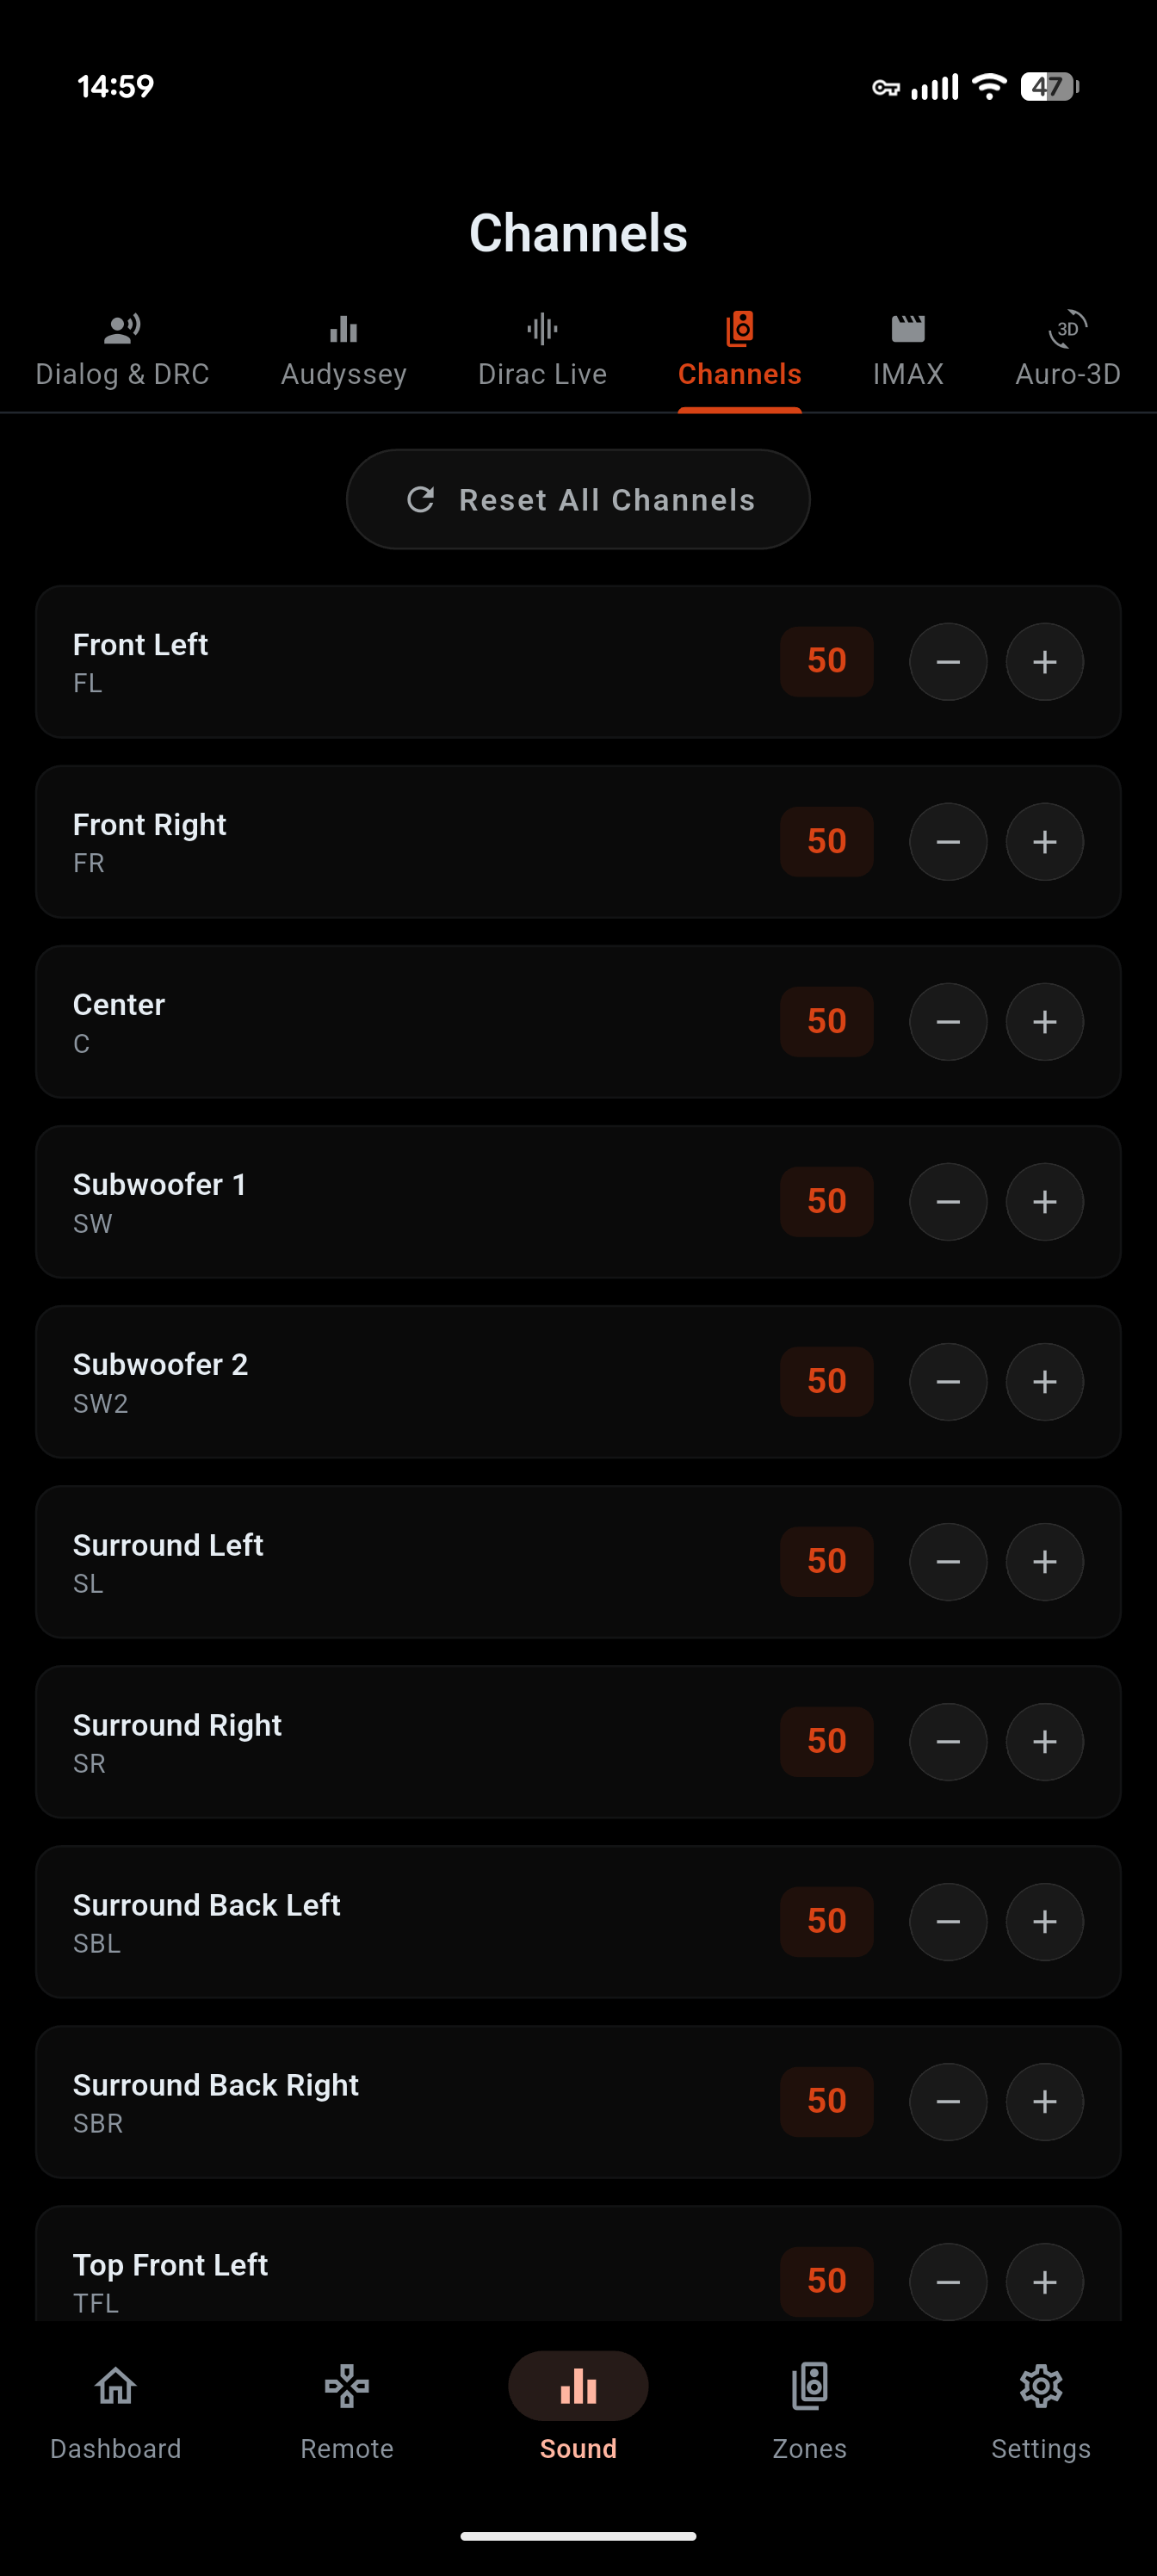The width and height of the screenshot is (1157, 2576).
Task: Tap the Front Left level value
Action: pyautogui.click(x=826, y=661)
